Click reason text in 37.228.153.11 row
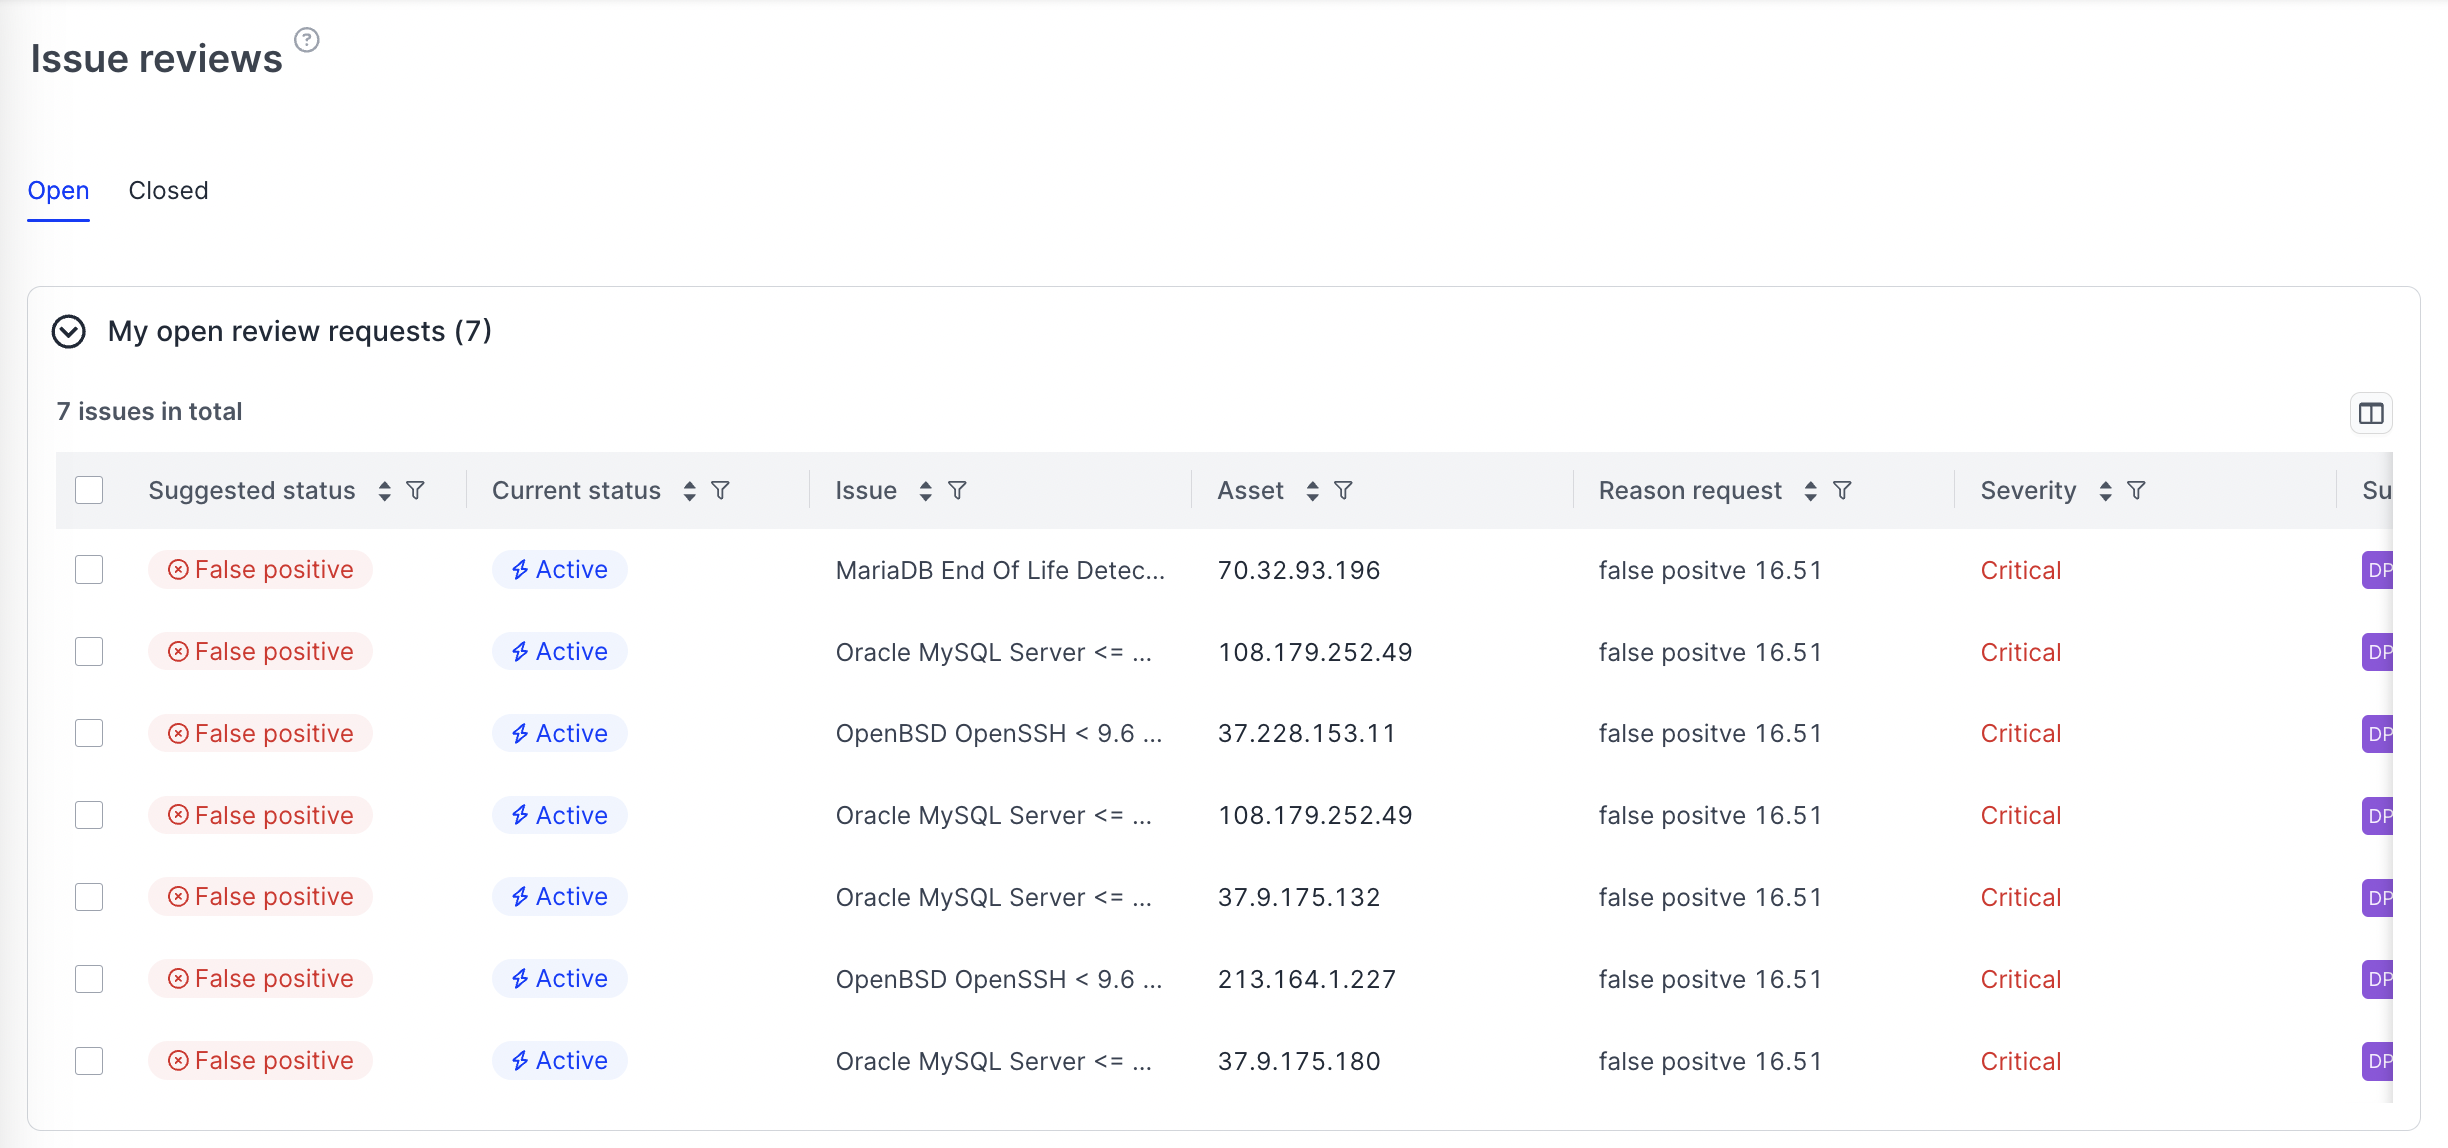This screenshot has width=2448, height=1148. click(x=1710, y=734)
